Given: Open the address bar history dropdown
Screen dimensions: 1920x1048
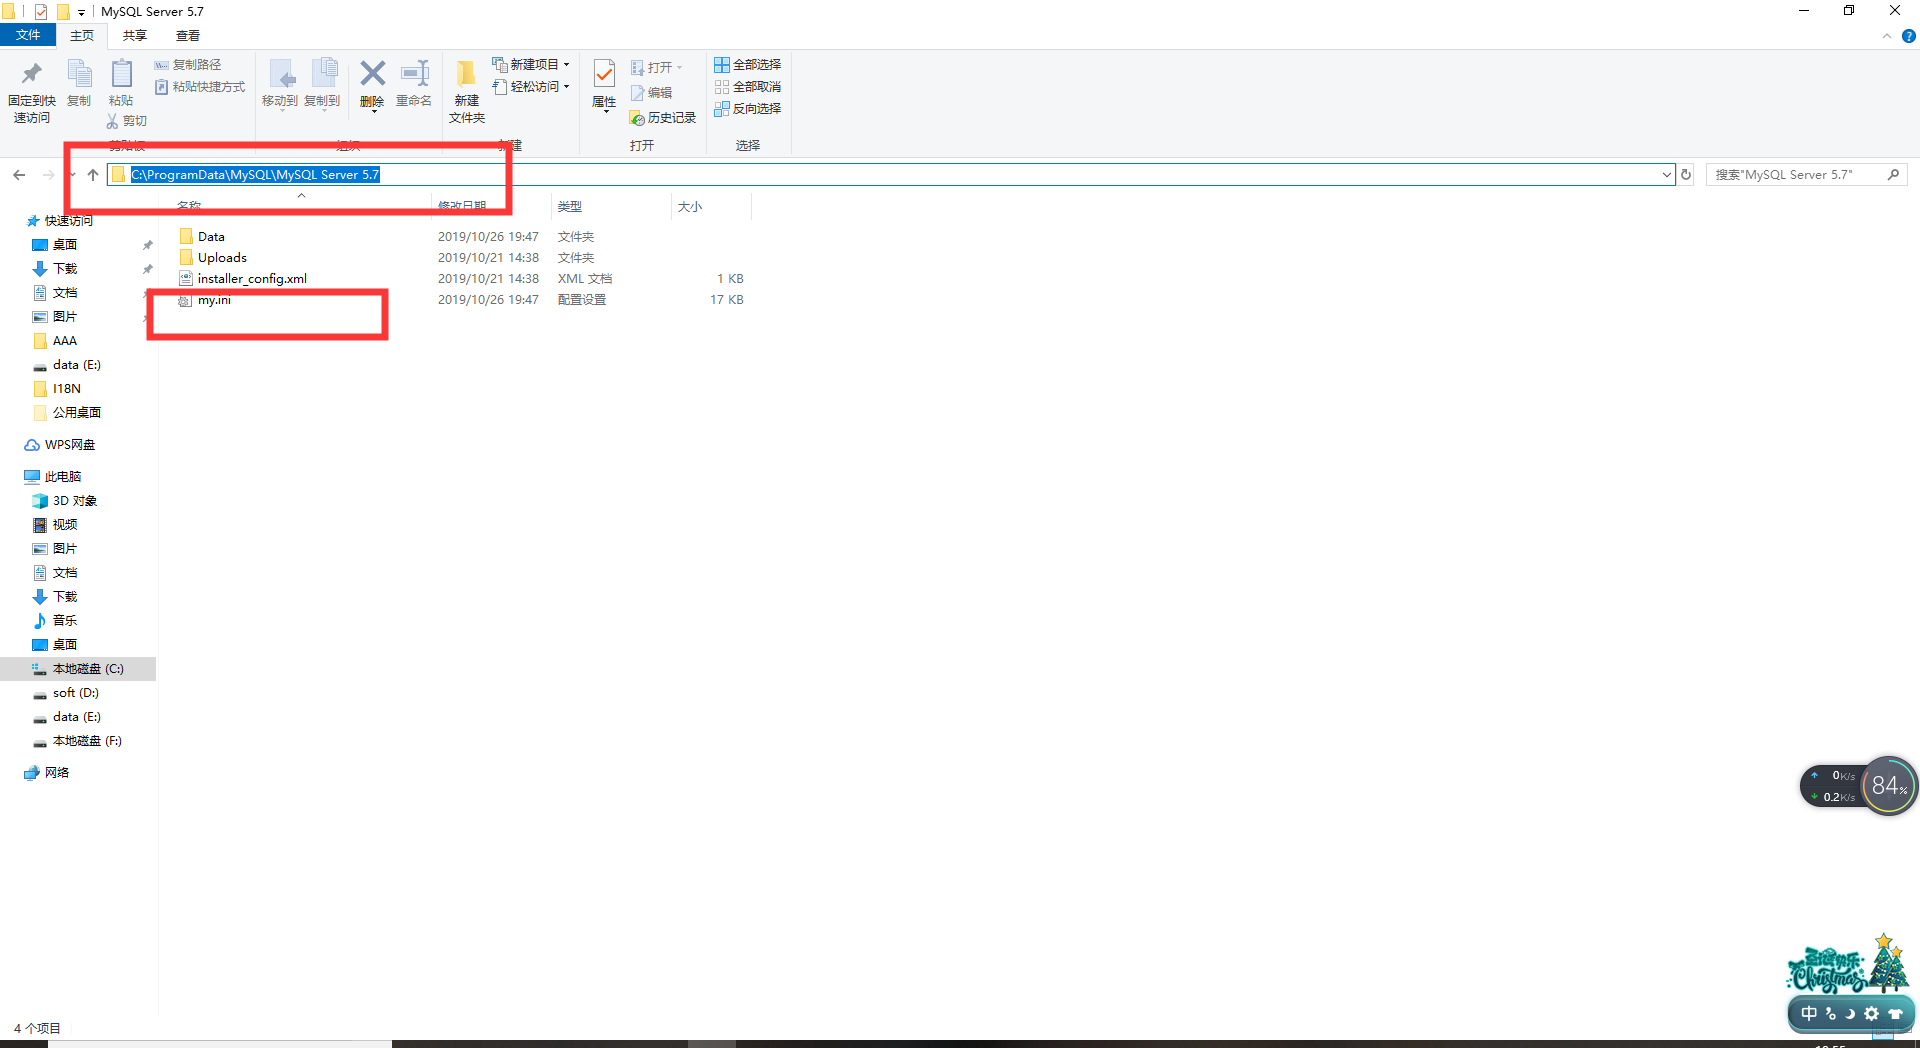Looking at the screenshot, I should click(x=1666, y=175).
